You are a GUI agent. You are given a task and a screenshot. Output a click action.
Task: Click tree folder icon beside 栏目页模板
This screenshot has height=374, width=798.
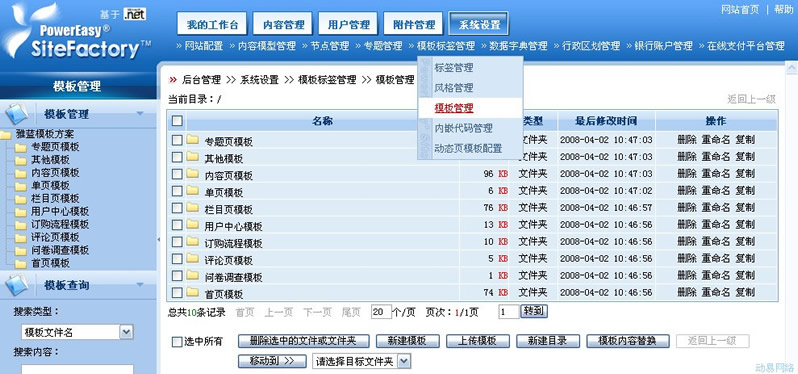(20, 199)
